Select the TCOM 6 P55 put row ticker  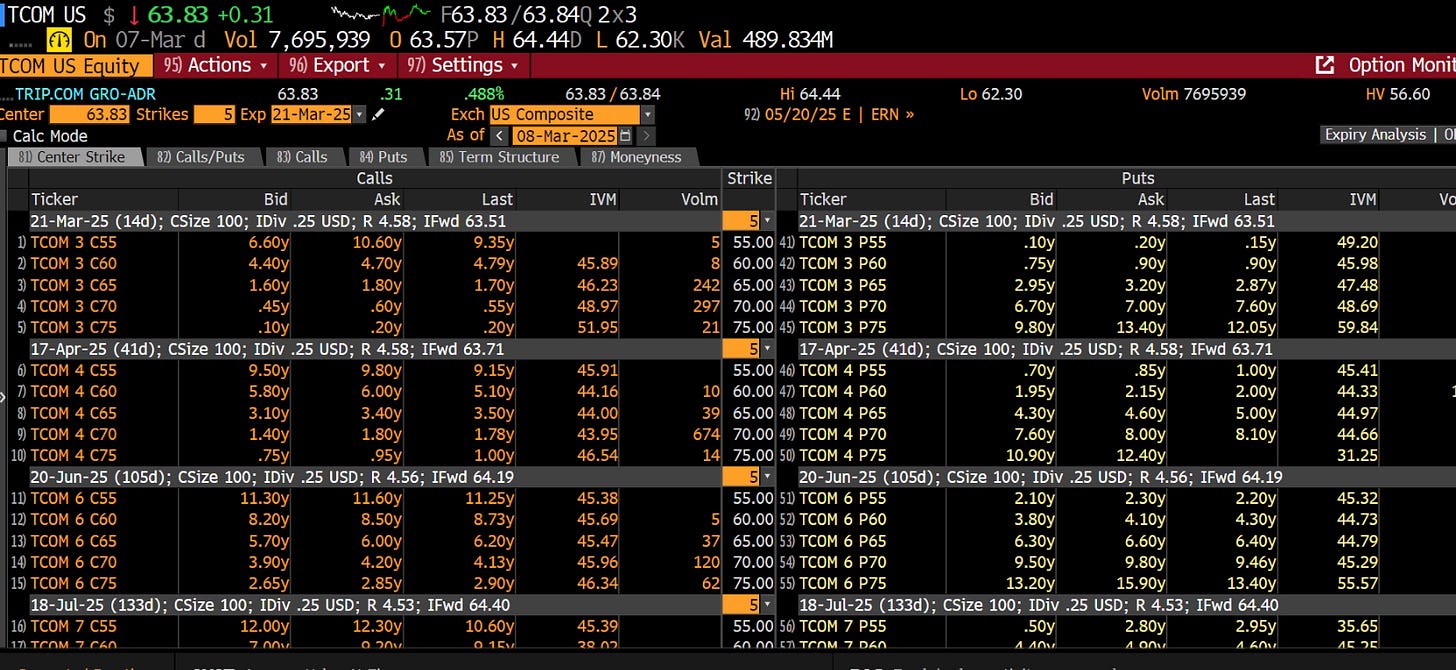point(843,499)
